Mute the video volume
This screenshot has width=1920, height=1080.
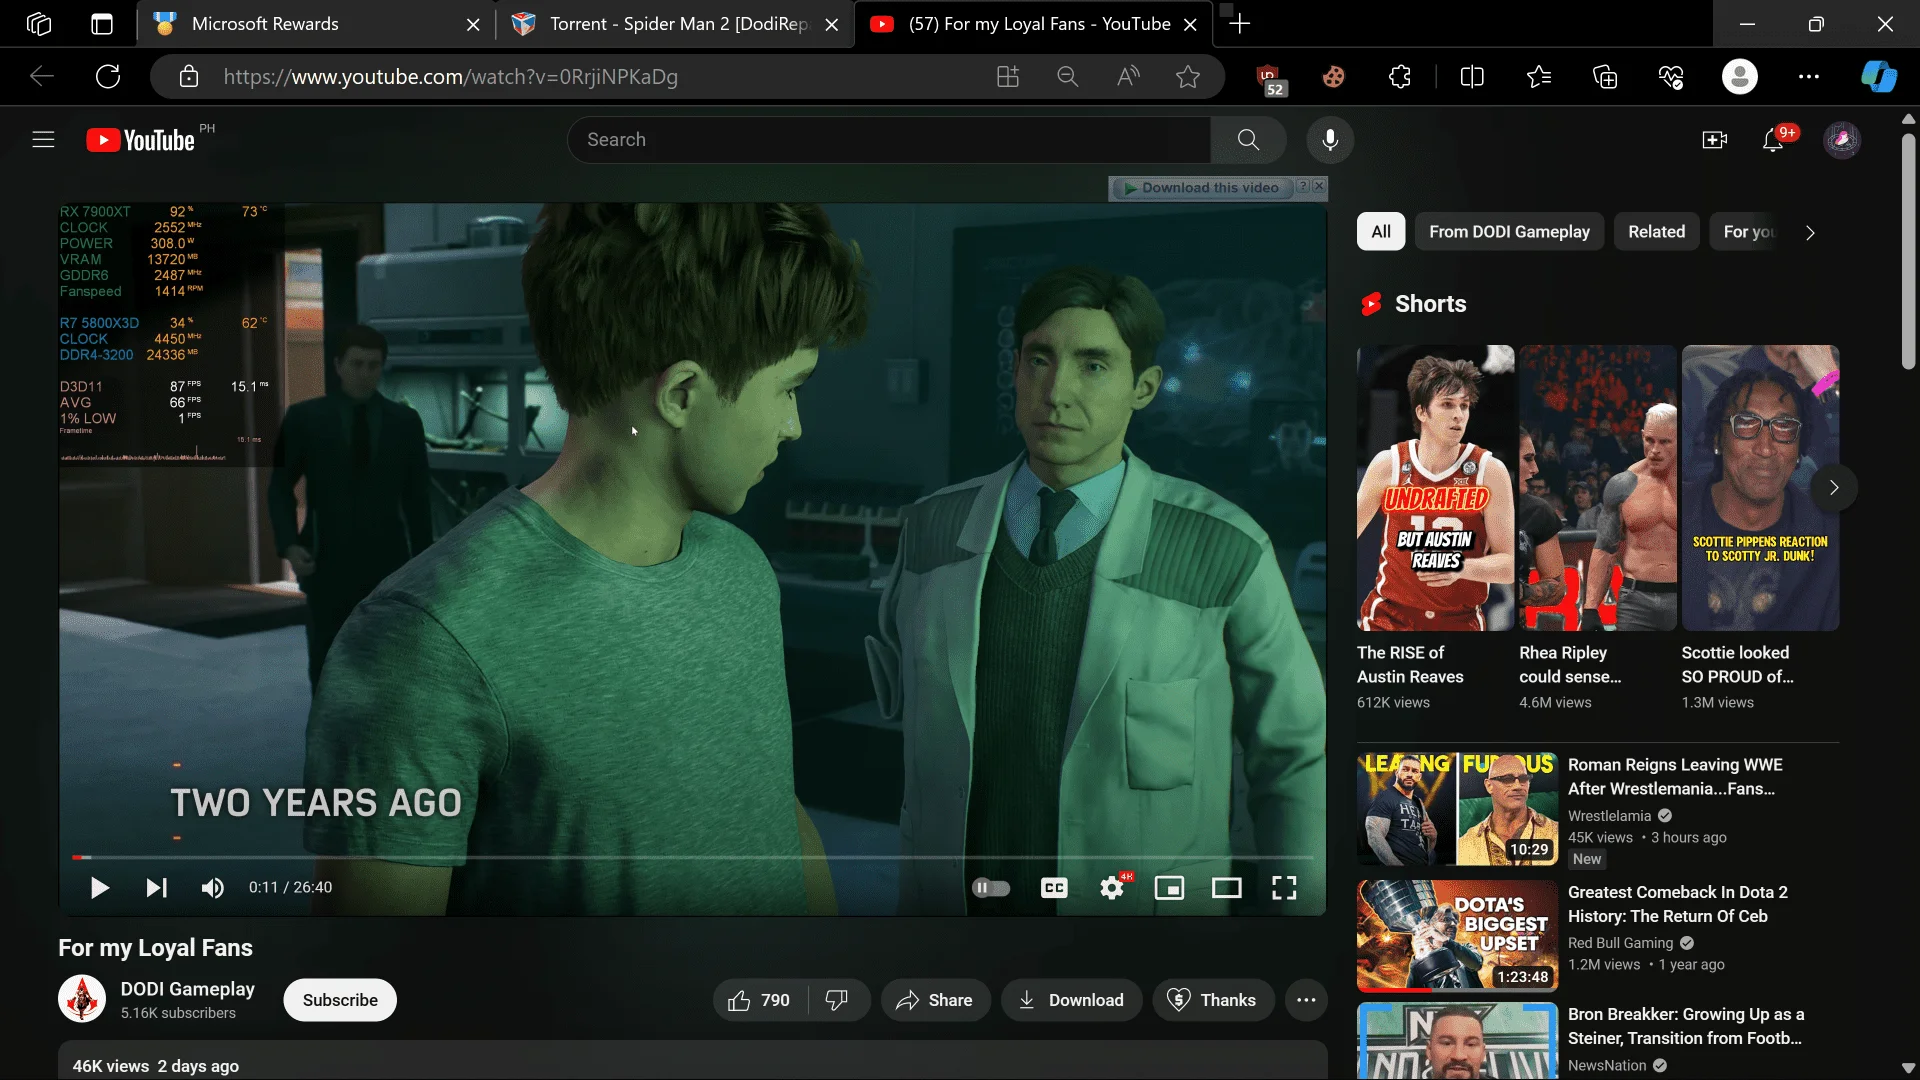pos(212,888)
